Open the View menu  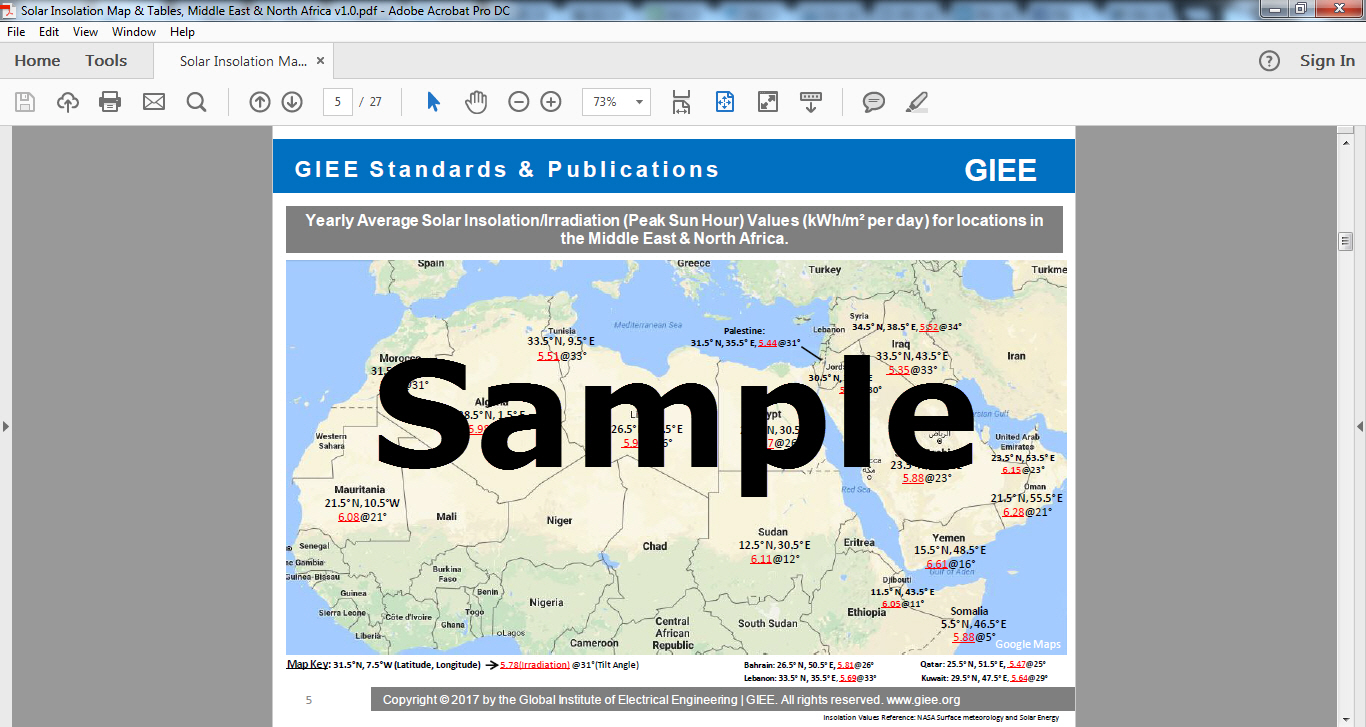coord(86,32)
